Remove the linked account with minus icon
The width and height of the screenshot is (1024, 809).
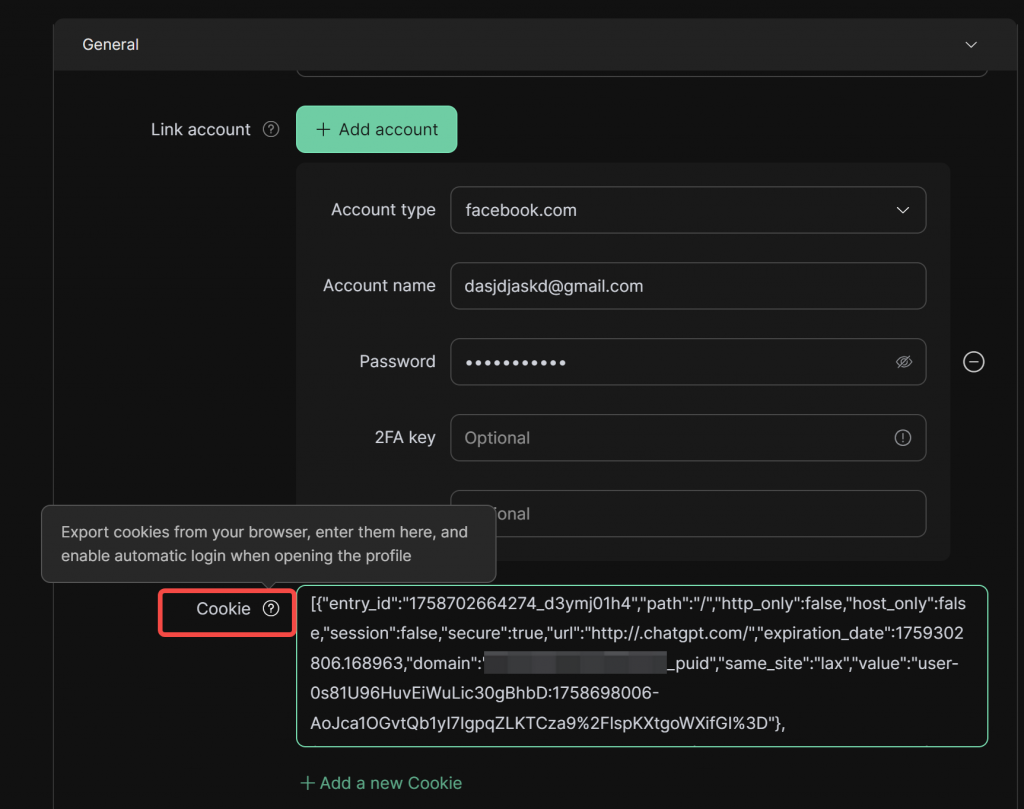[973, 362]
